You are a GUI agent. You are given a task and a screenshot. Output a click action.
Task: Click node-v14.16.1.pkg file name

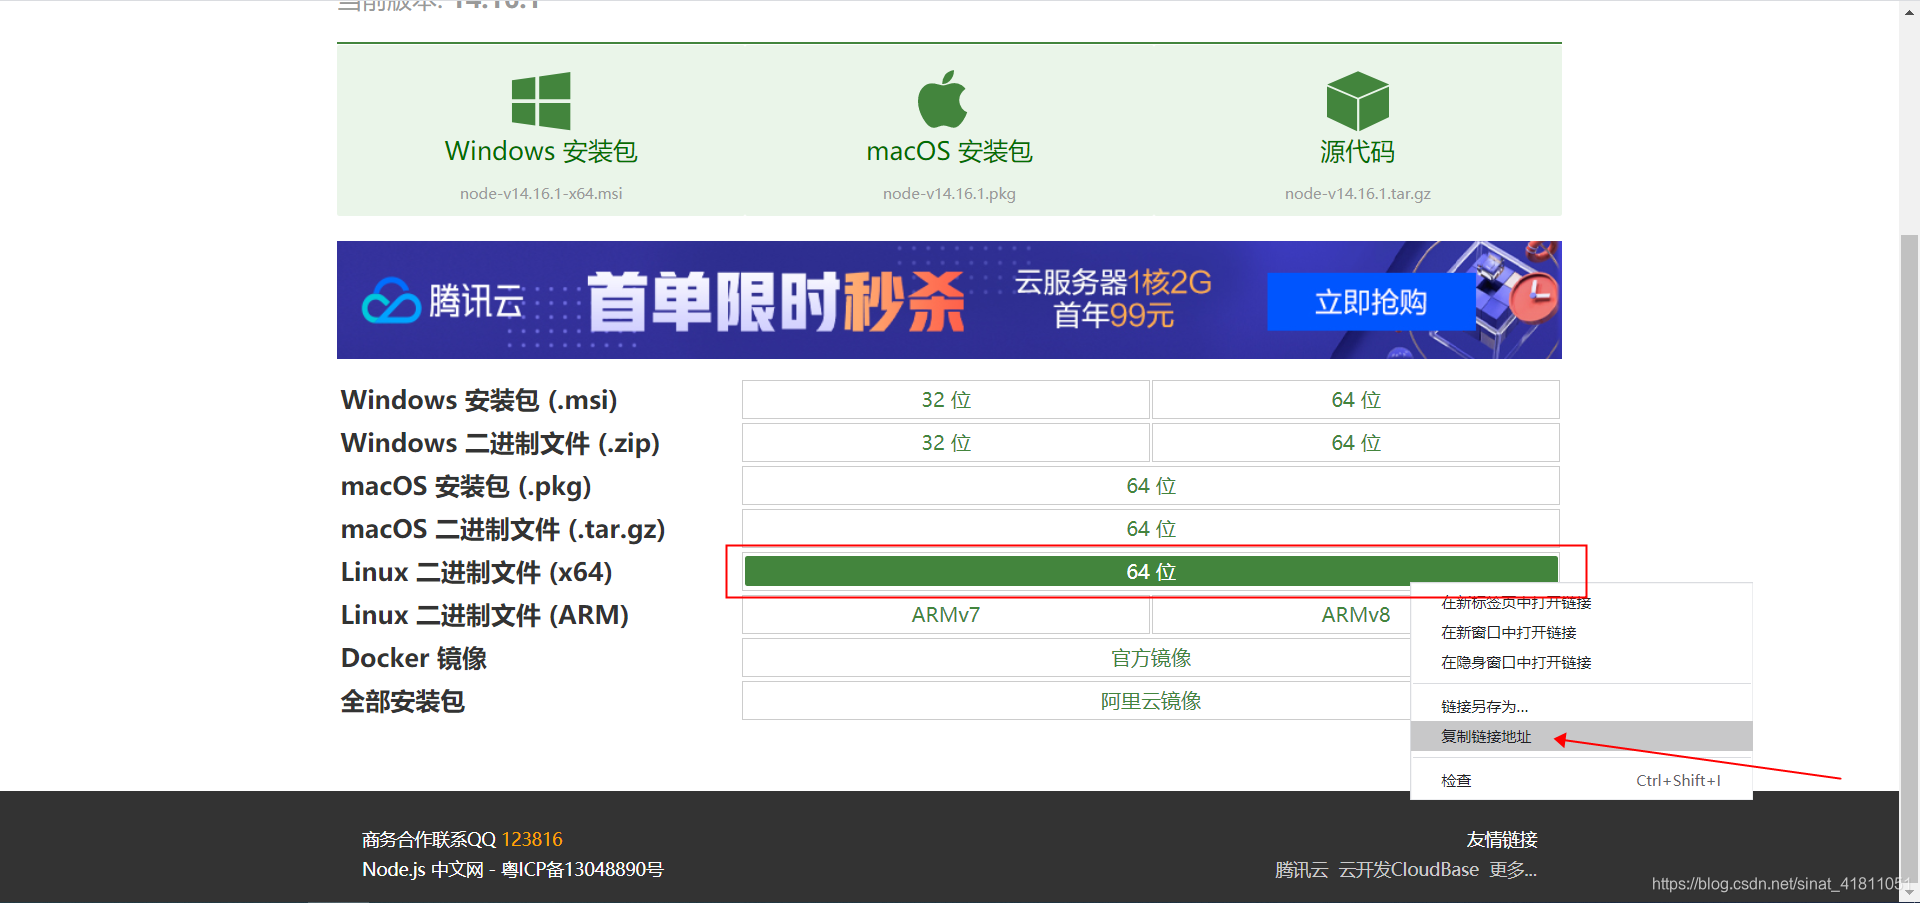949,193
